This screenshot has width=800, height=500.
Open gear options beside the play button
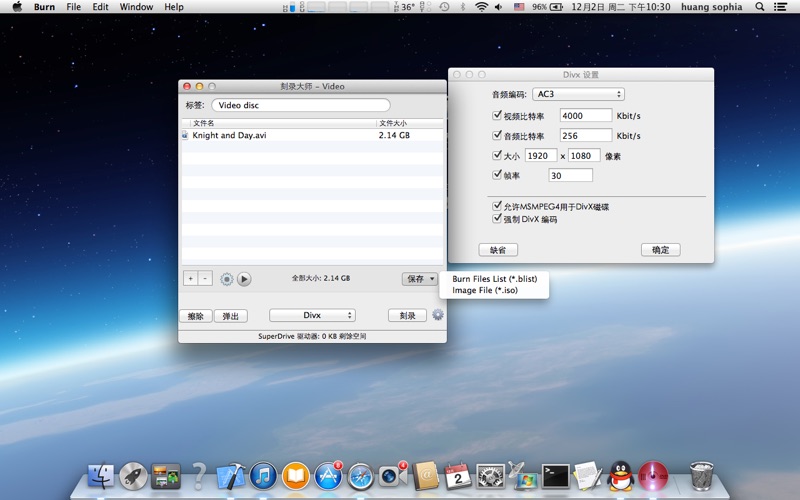(226, 280)
